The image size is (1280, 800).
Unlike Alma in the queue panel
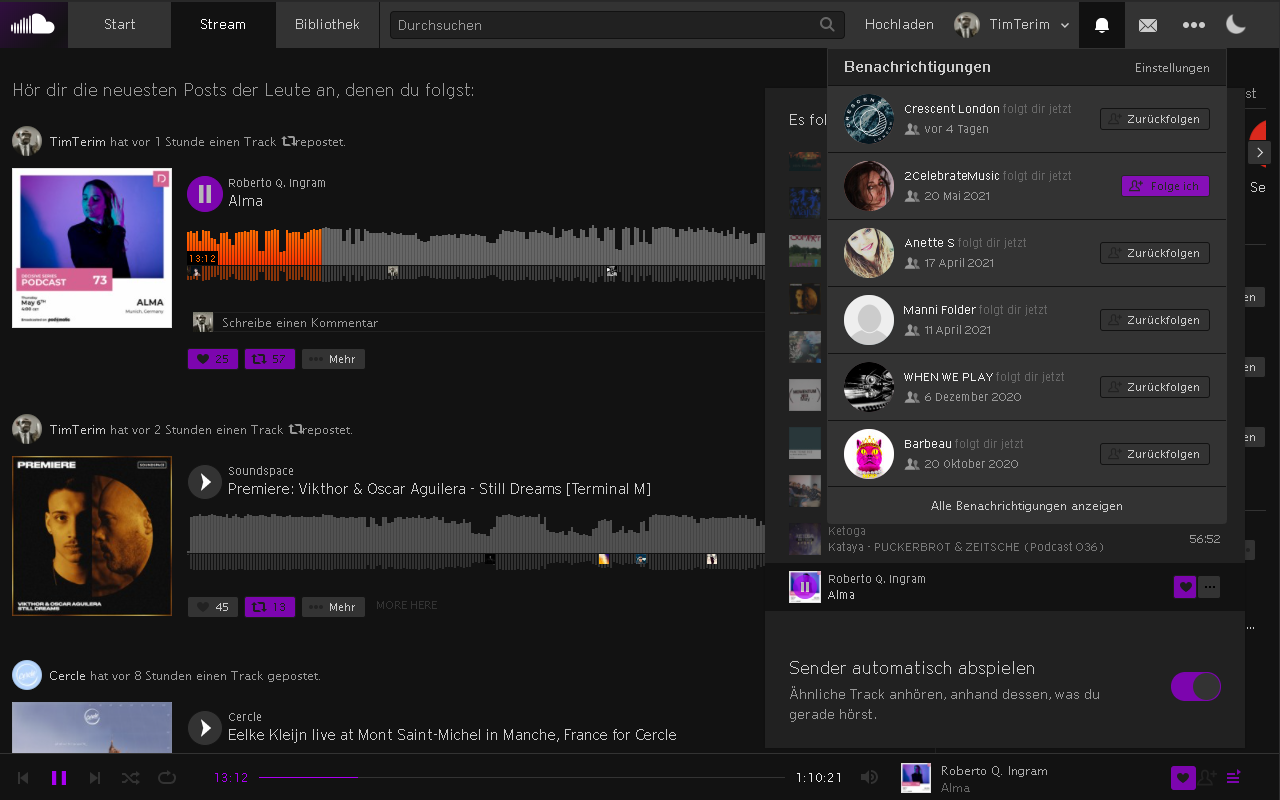click(x=1185, y=587)
